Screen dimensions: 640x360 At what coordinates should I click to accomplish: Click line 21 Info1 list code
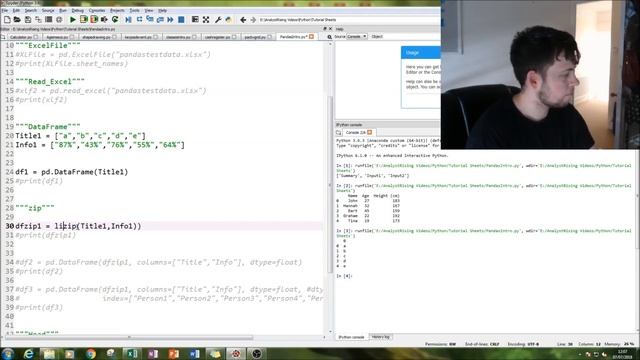pos(100,145)
